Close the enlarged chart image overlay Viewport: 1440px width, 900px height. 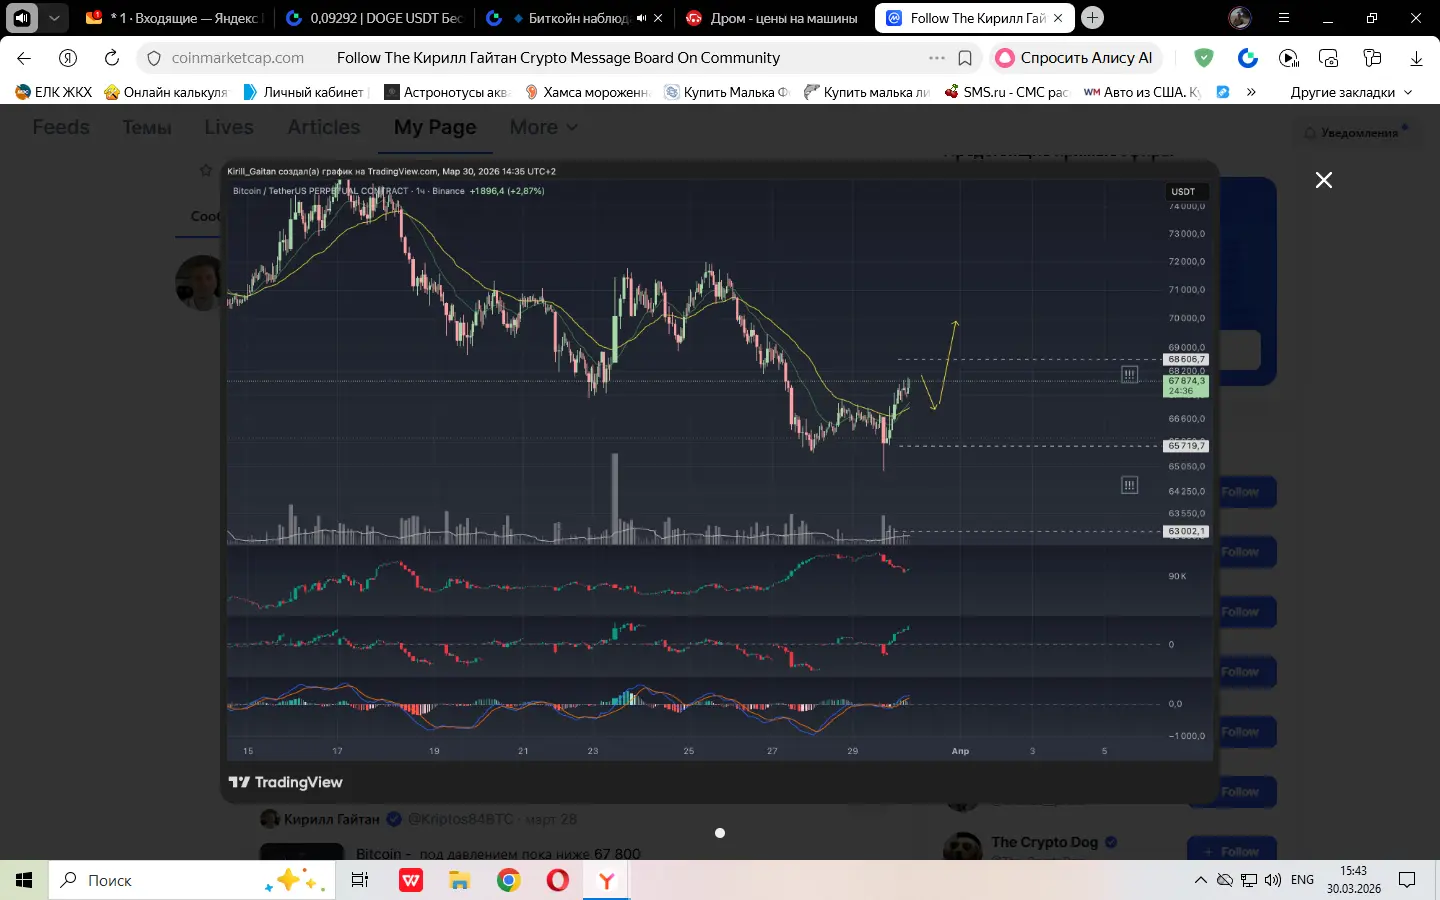(x=1324, y=180)
